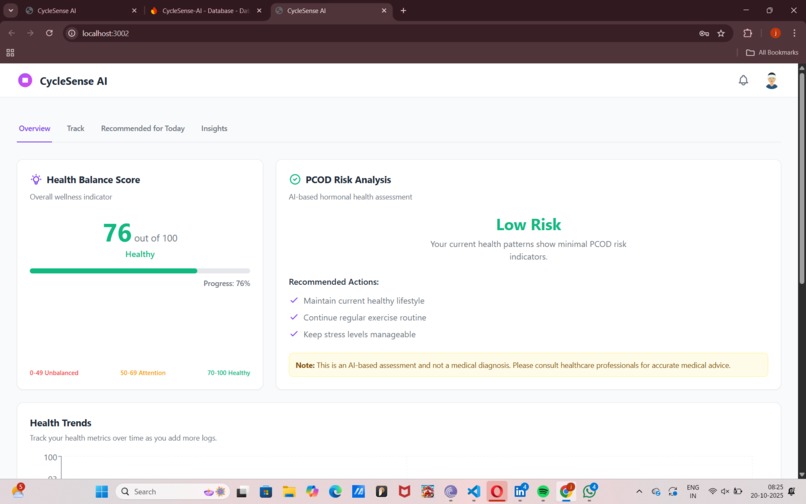Screen dimensions: 806x504
Task: Open Microsoft Edge from the taskbar
Action: (335, 492)
